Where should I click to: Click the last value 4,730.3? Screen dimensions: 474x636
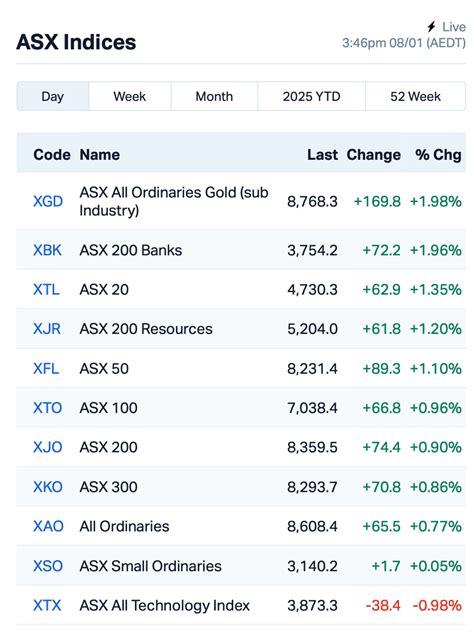pyautogui.click(x=312, y=290)
